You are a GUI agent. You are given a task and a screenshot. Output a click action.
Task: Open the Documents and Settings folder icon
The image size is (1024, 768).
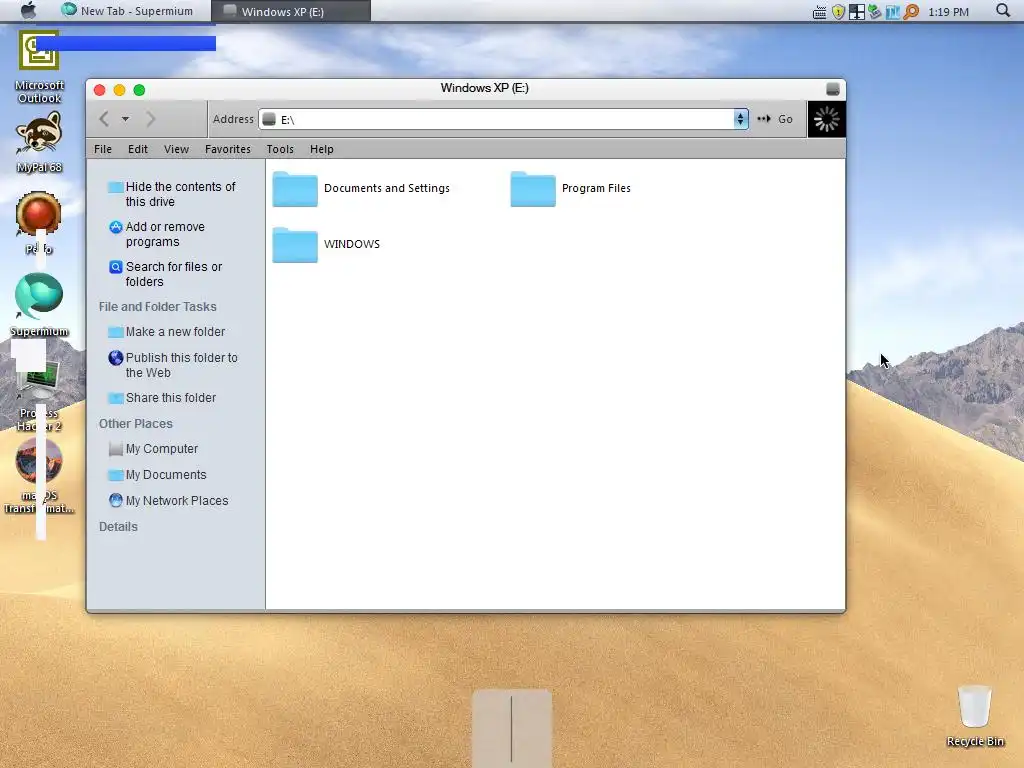tap(295, 189)
